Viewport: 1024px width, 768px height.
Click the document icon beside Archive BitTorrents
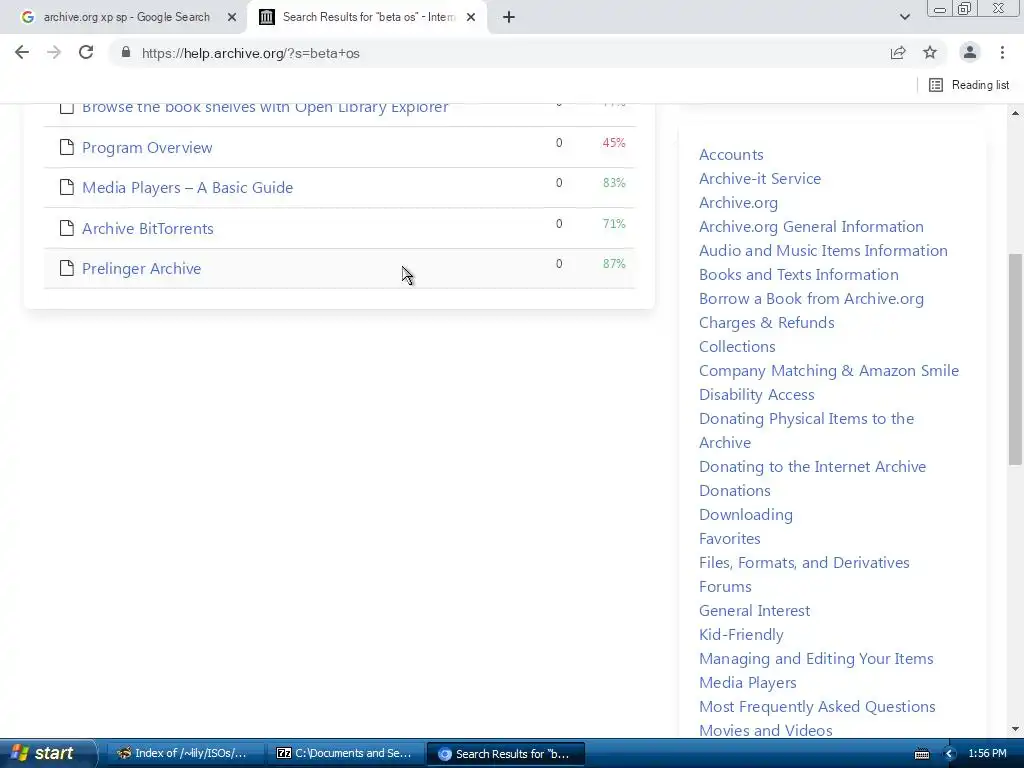point(67,228)
